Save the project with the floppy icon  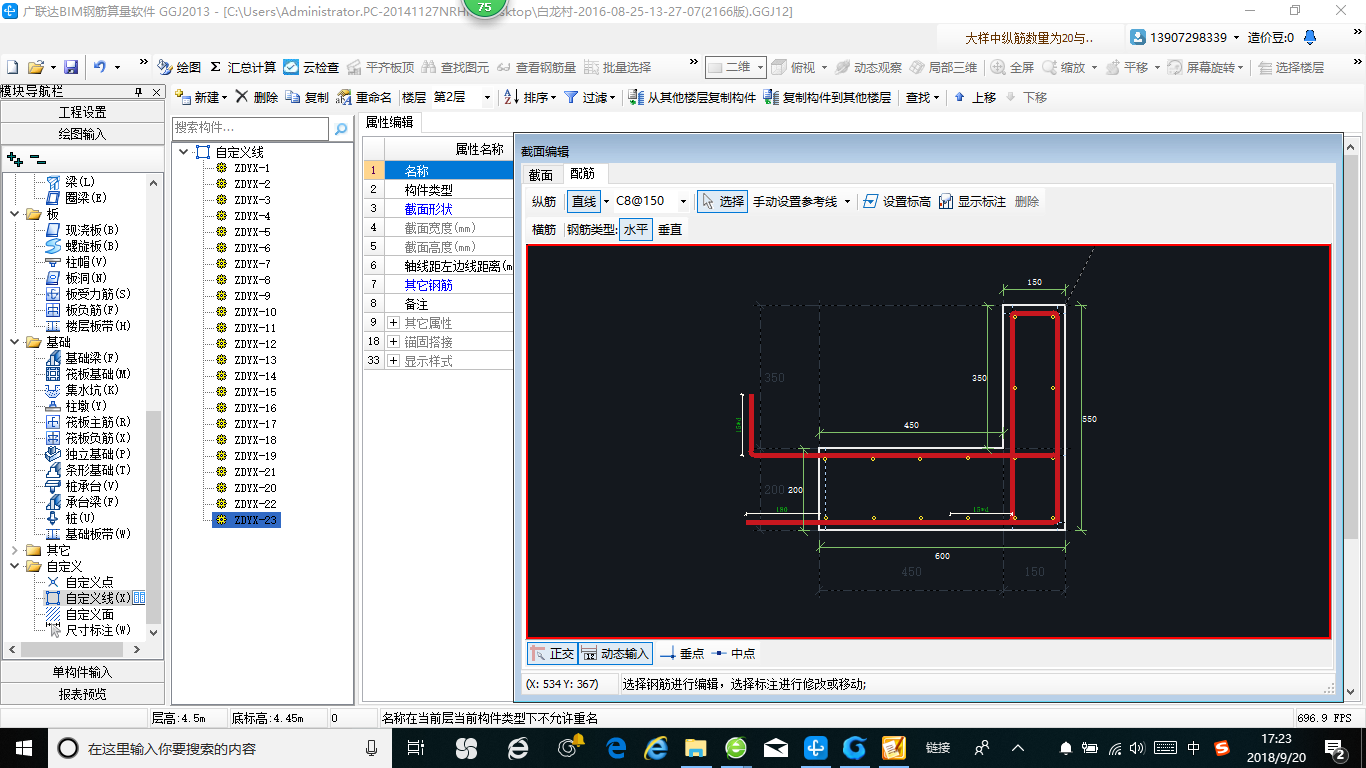coord(71,67)
